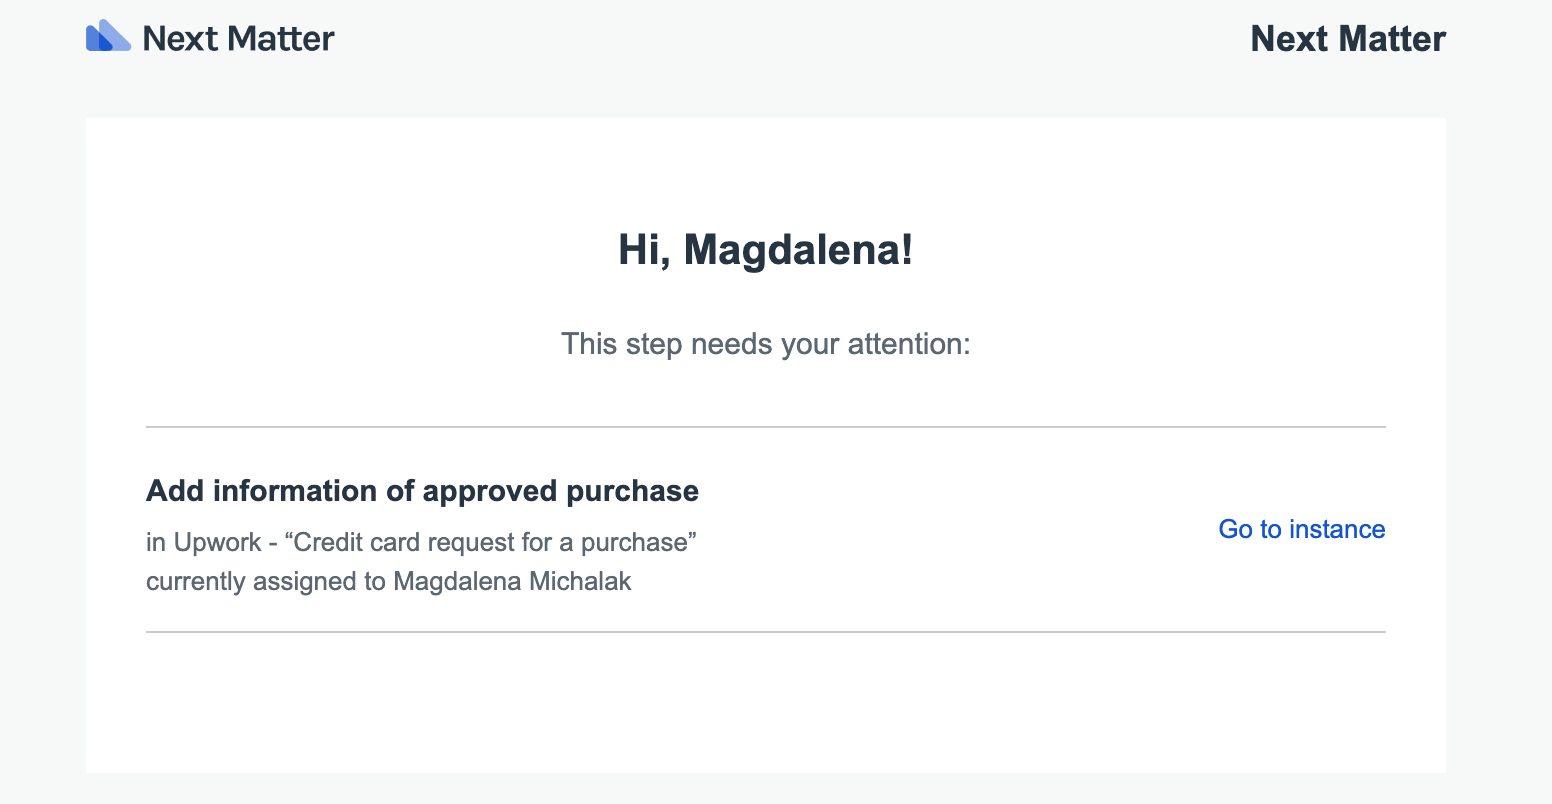Click the currently assigned to Magdalena Michalak line
1552x804 pixels.
388,581
